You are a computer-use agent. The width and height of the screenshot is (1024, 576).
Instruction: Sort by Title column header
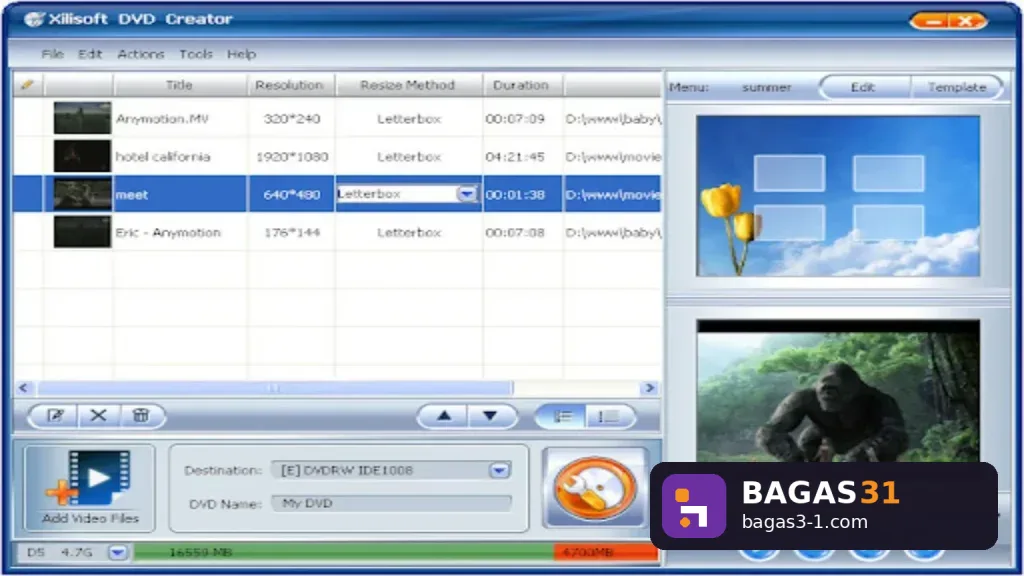click(179, 85)
